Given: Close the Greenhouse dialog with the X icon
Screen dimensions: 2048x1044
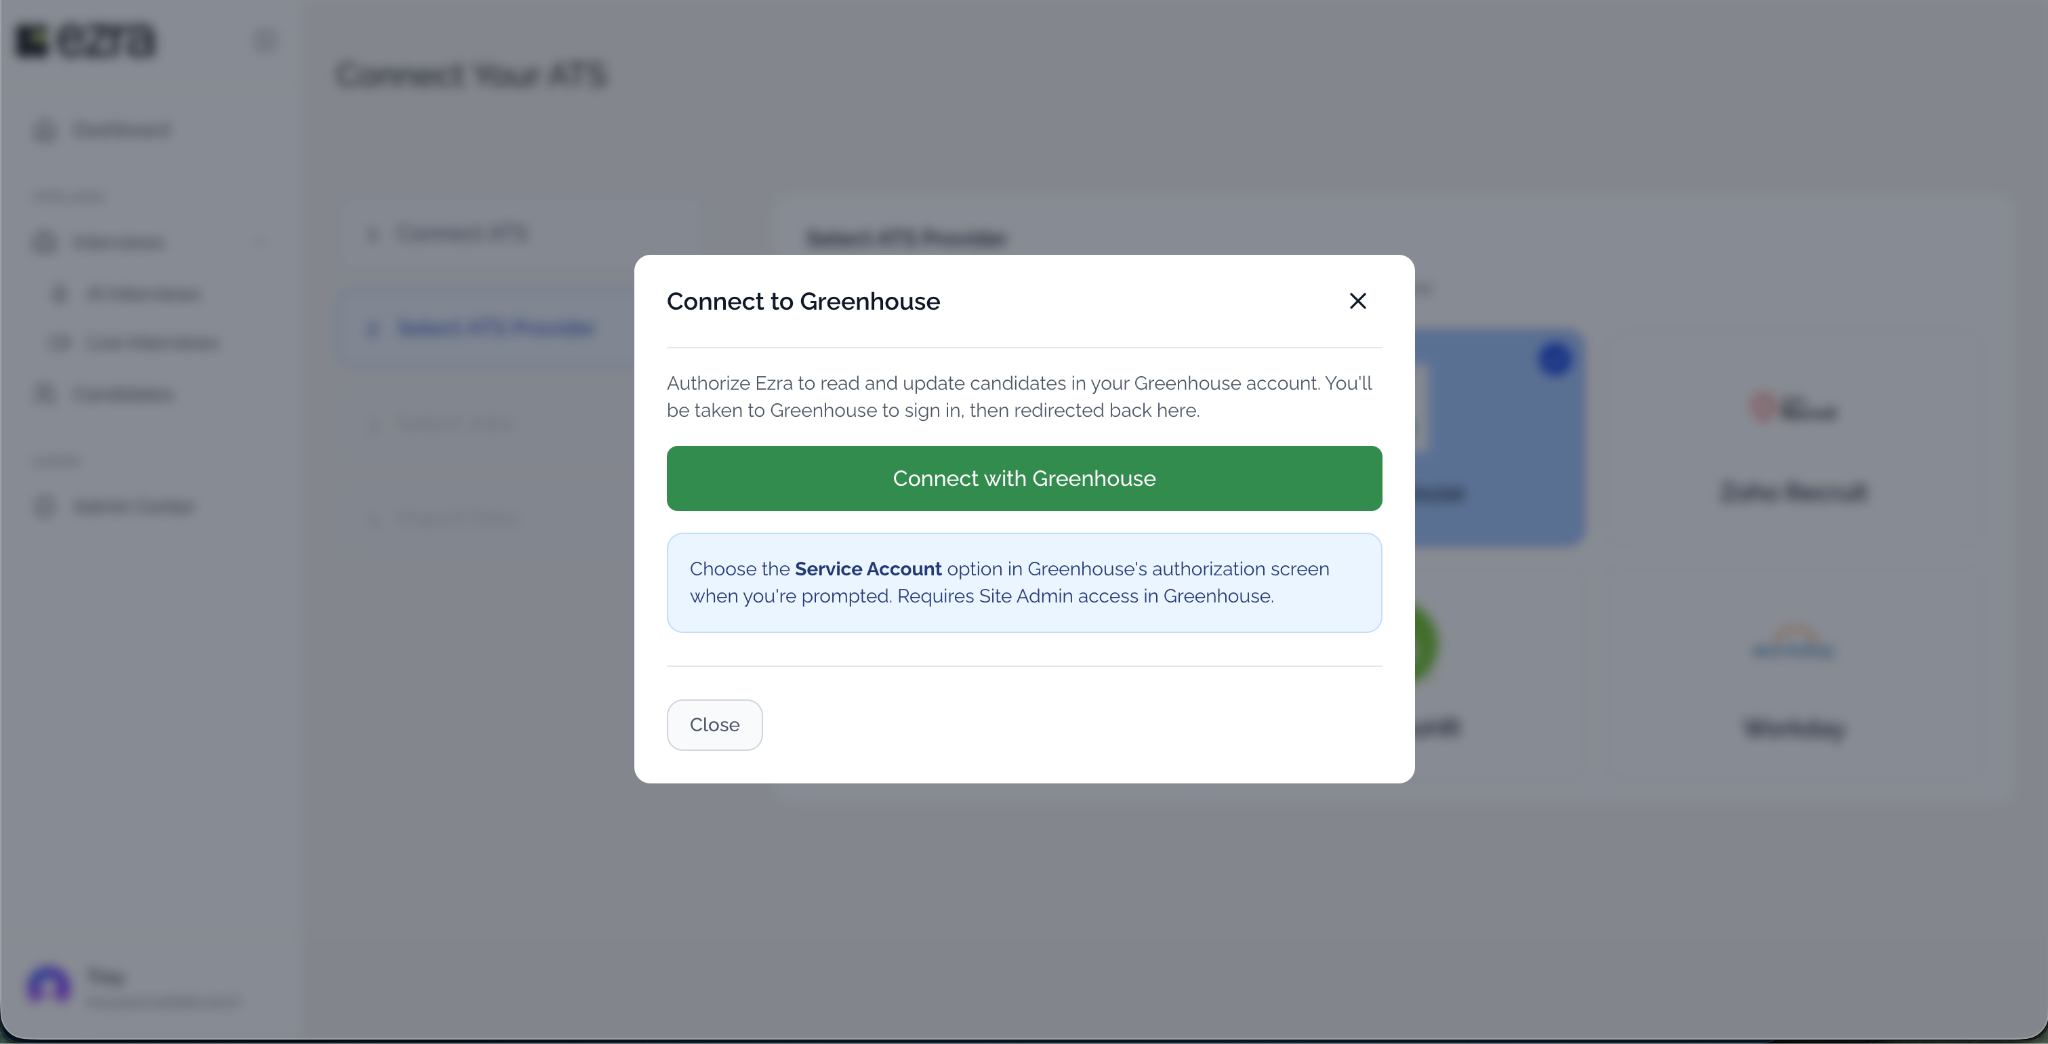Looking at the screenshot, I should coord(1357,301).
